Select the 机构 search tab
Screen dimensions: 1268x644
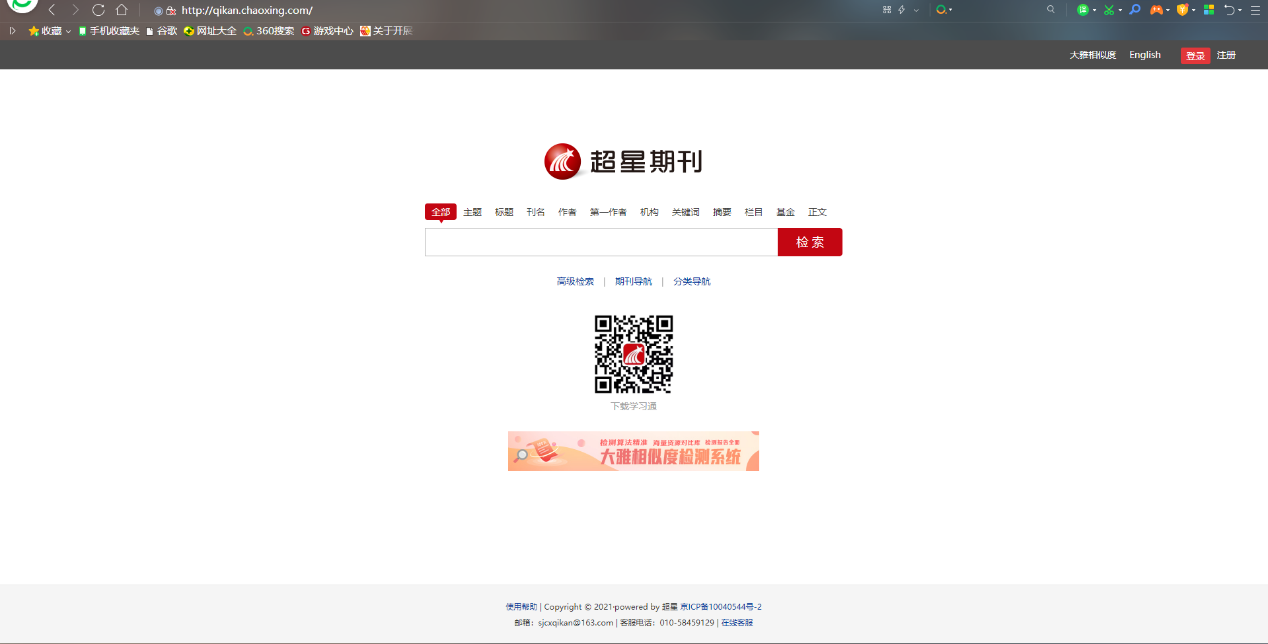click(x=650, y=212)
